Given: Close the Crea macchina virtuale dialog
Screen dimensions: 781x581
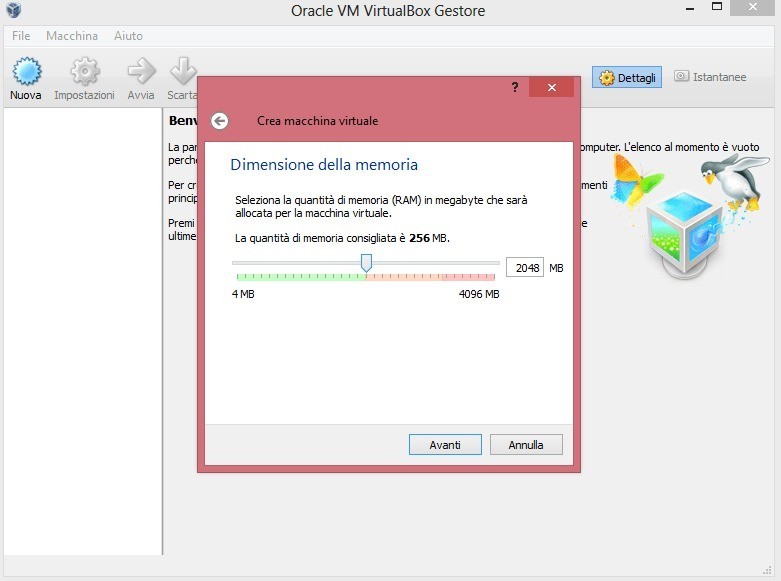Looking at the screenshot, I should pyautogui.click(x=551, y=88).
